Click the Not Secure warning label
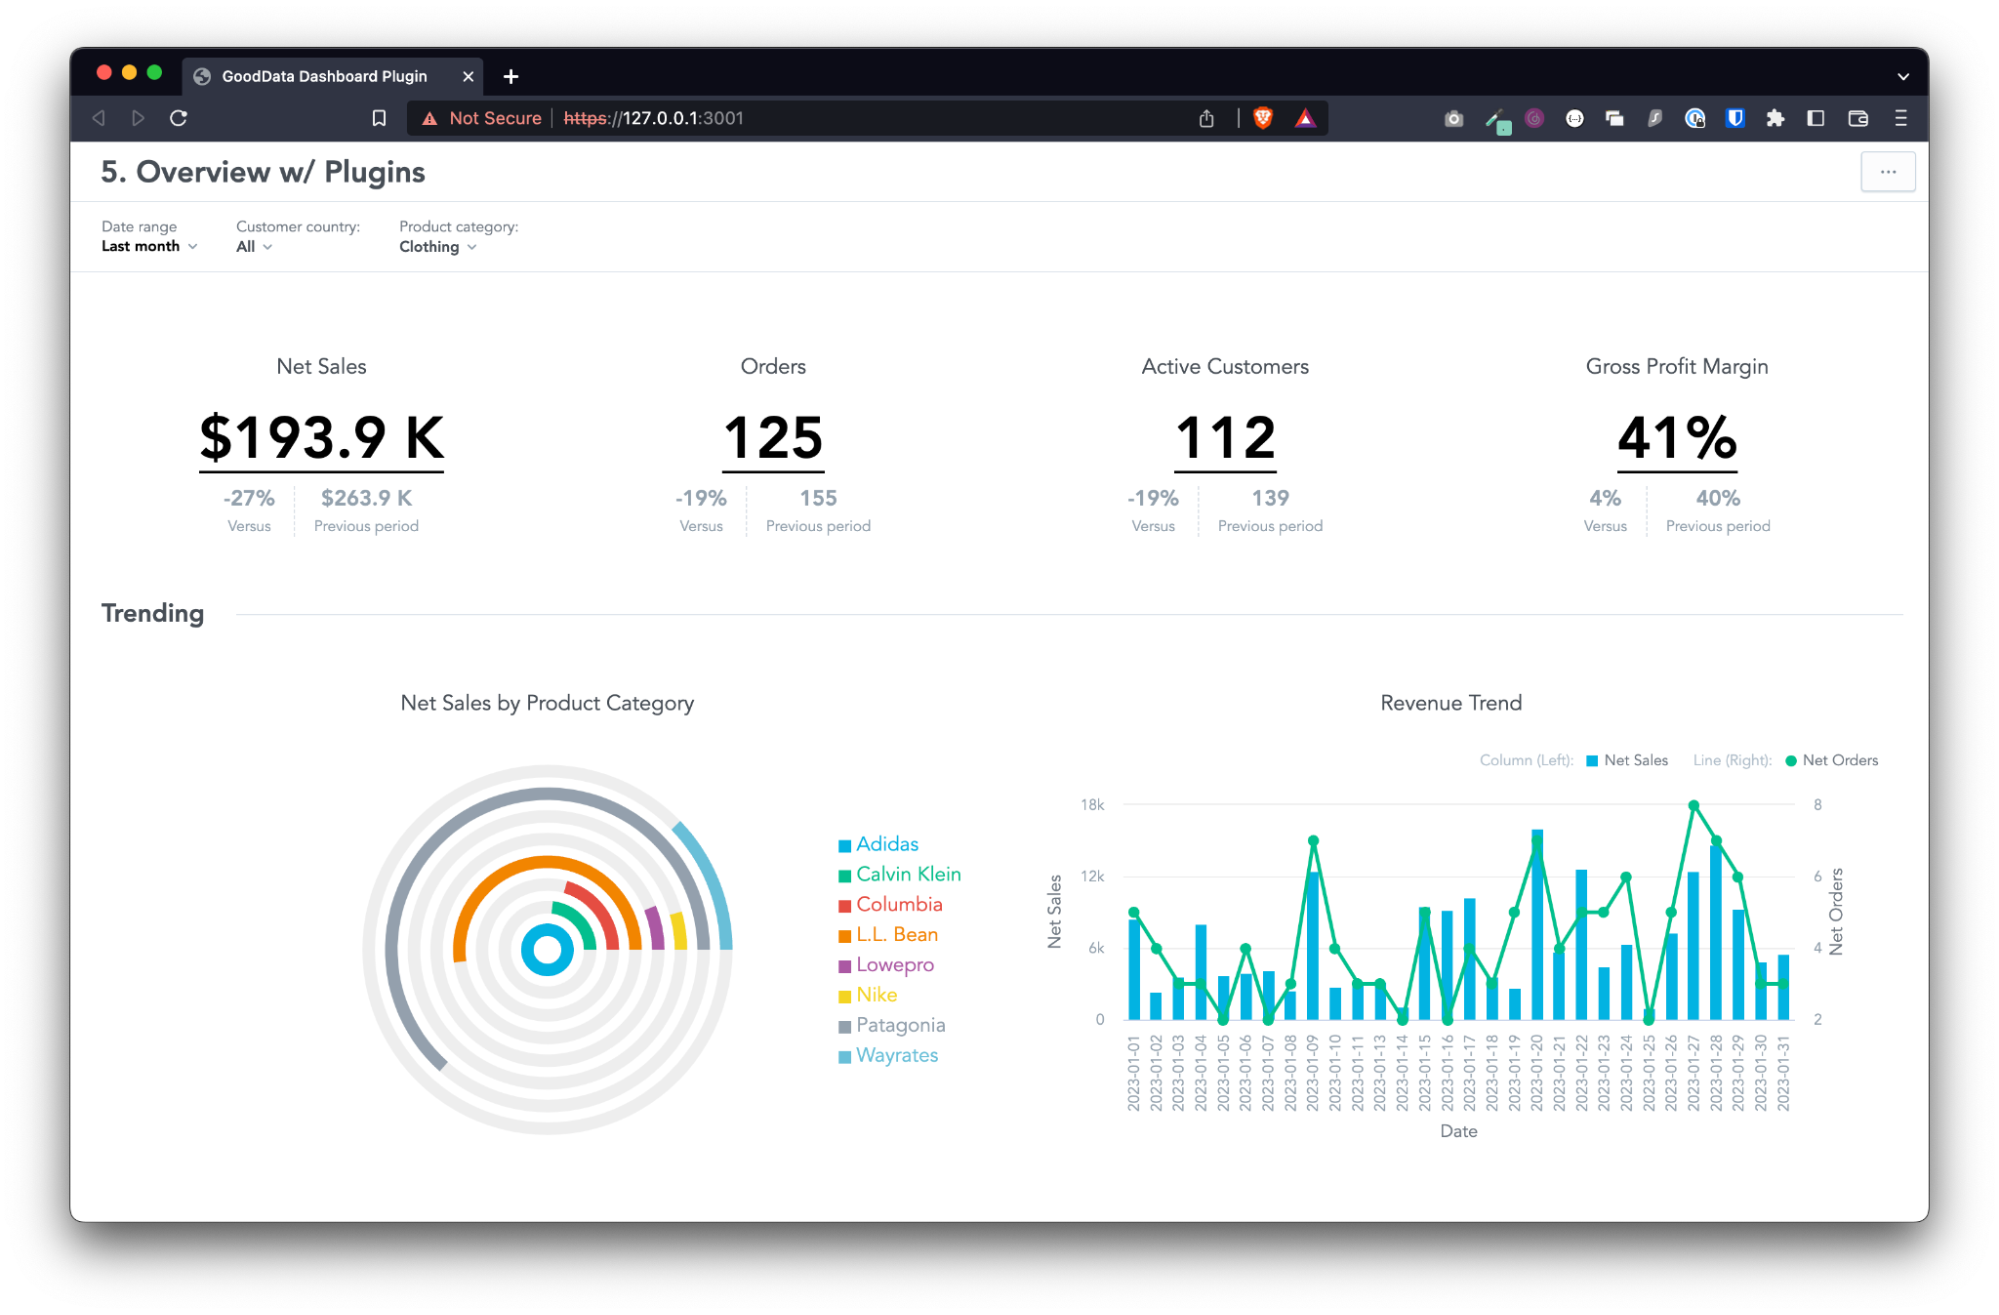1999x1315 pixels. [x=494, y=118]
